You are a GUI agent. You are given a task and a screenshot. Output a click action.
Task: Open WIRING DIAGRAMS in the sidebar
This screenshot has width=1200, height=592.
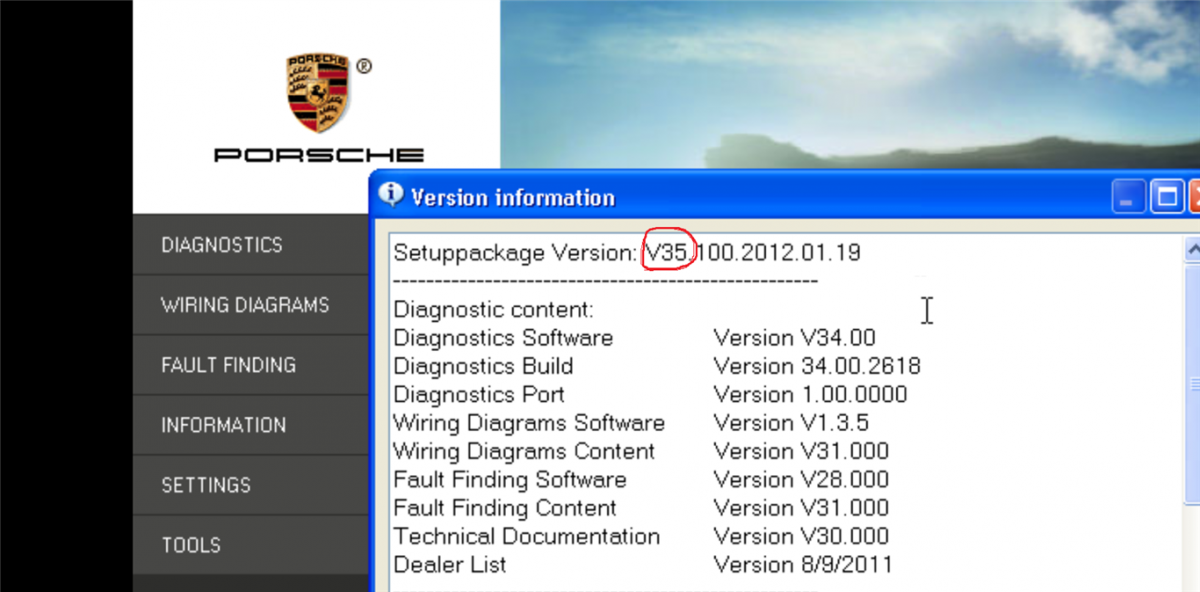coord(251,305)
